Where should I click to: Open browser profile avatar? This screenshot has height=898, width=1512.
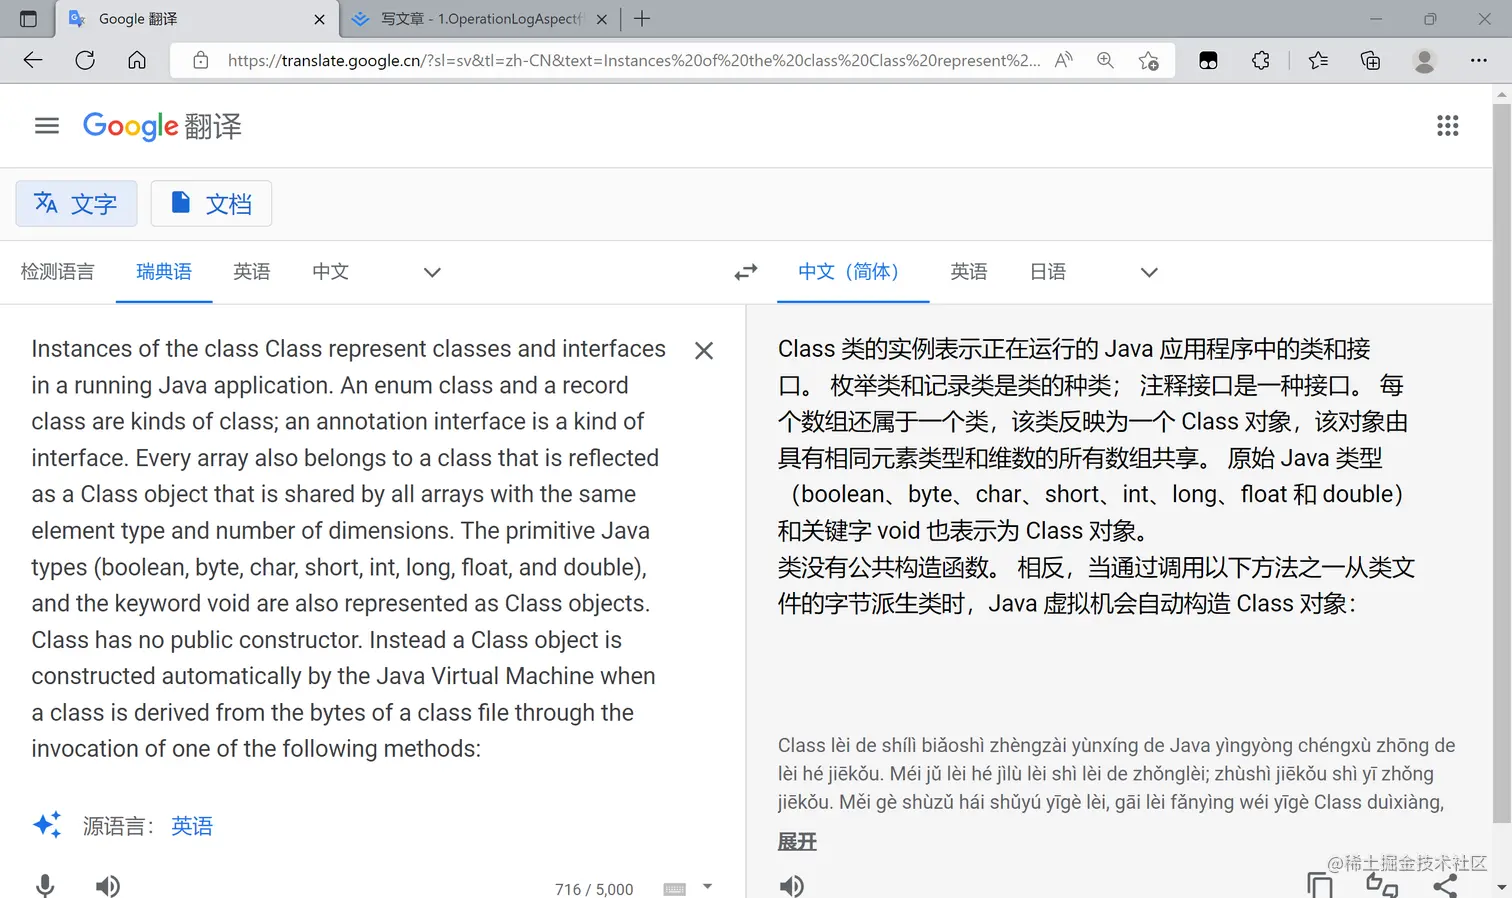(1424, 60)
